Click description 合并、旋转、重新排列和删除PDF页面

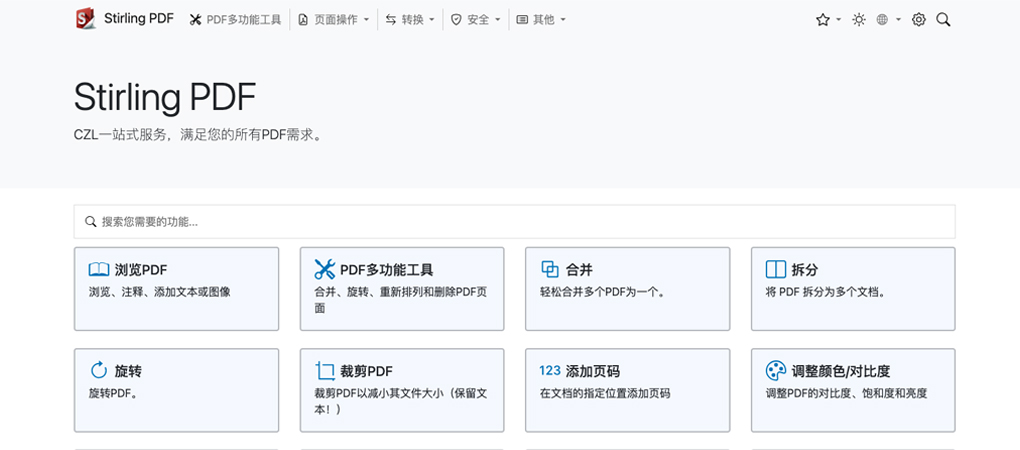pos(400,300)
